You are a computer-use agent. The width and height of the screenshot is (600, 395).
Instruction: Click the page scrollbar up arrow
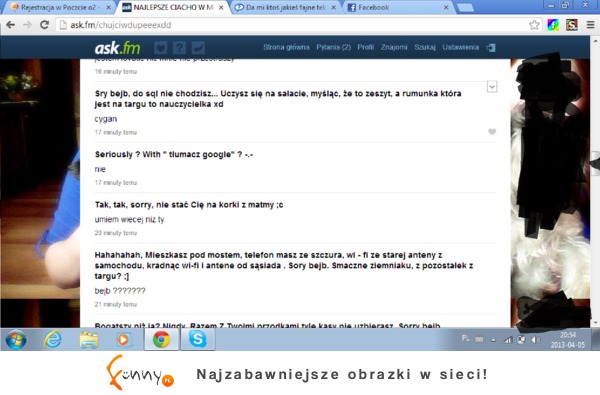pyautogui.click(x=596, y=40)
